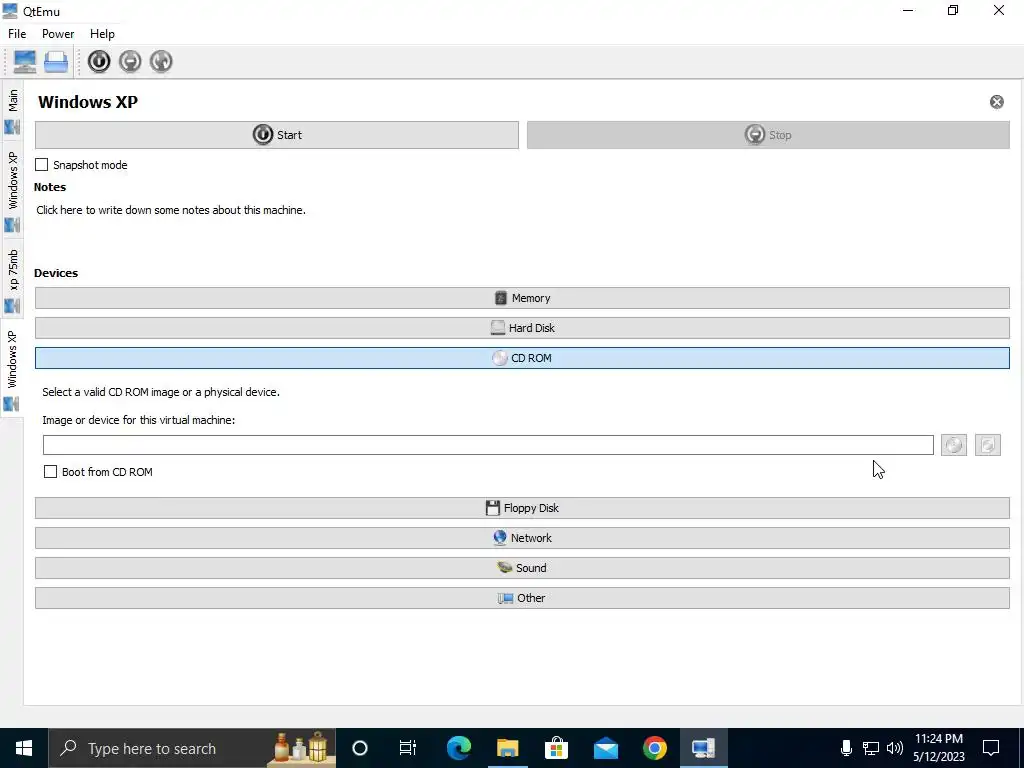The image size is (1024, 768).
Task: Expand the Sound section
Action: click(522, 568)
